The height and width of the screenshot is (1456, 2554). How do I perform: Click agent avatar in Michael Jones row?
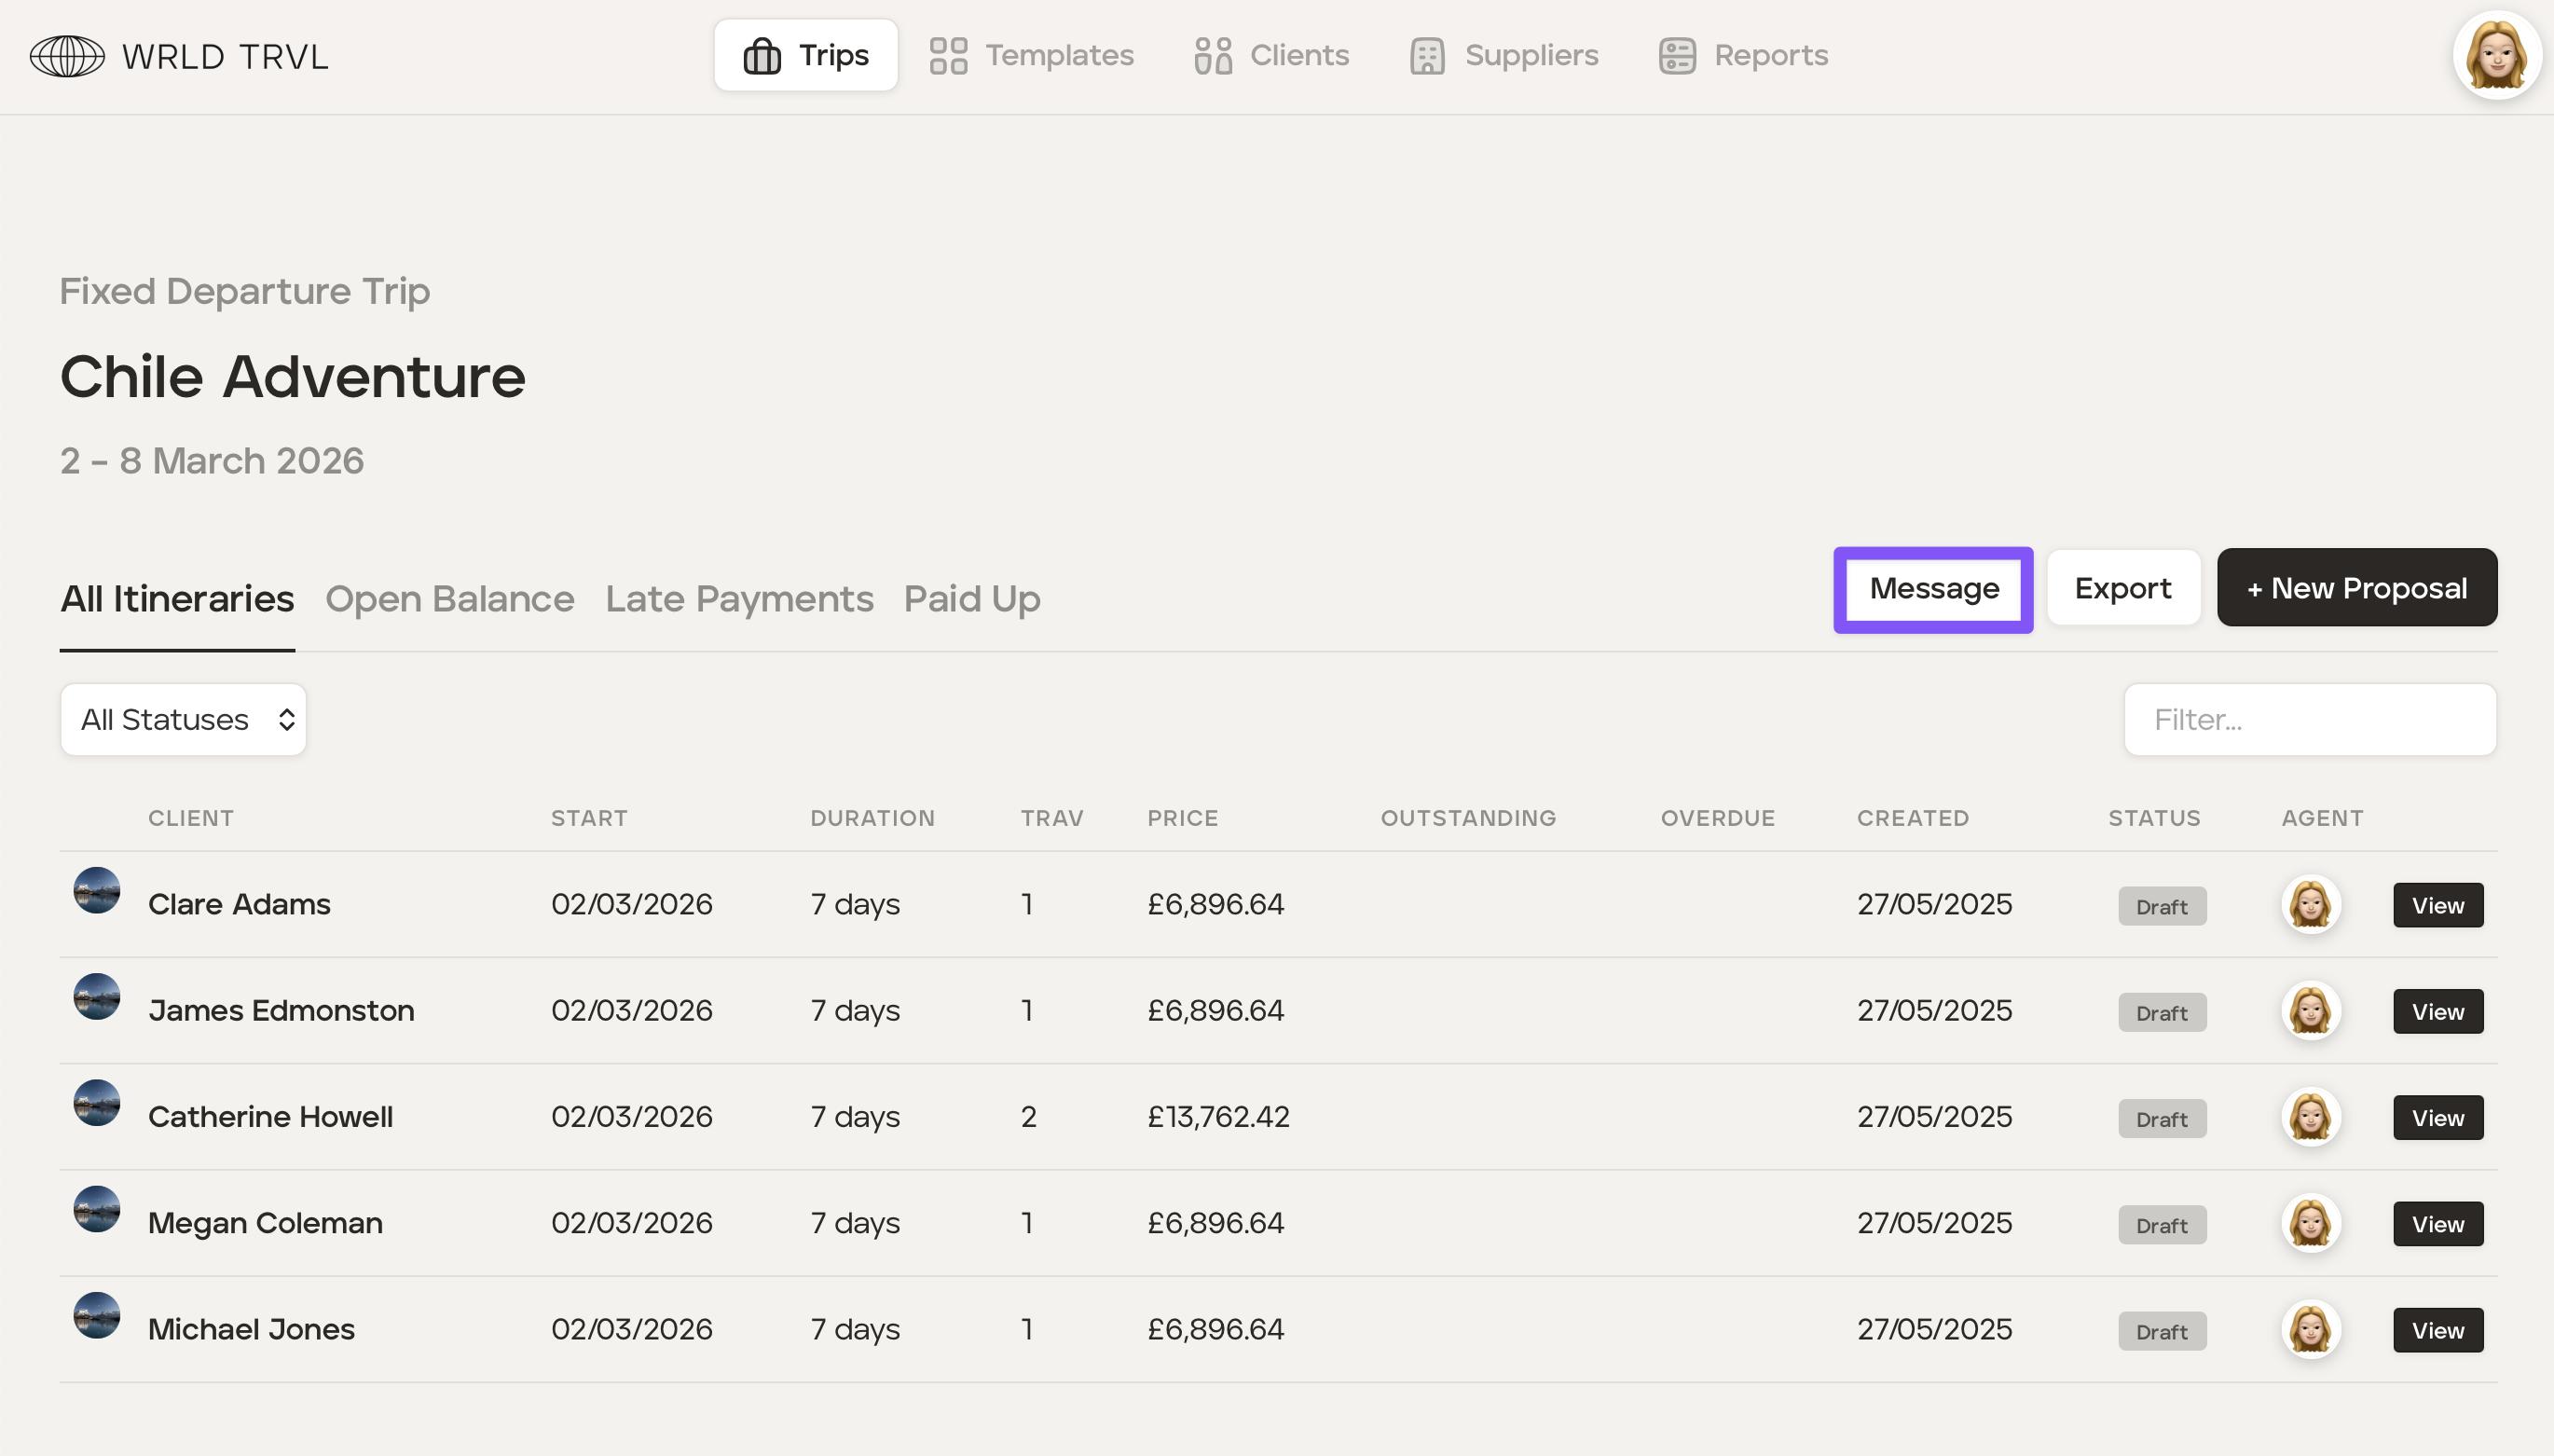point(2310,1329)
